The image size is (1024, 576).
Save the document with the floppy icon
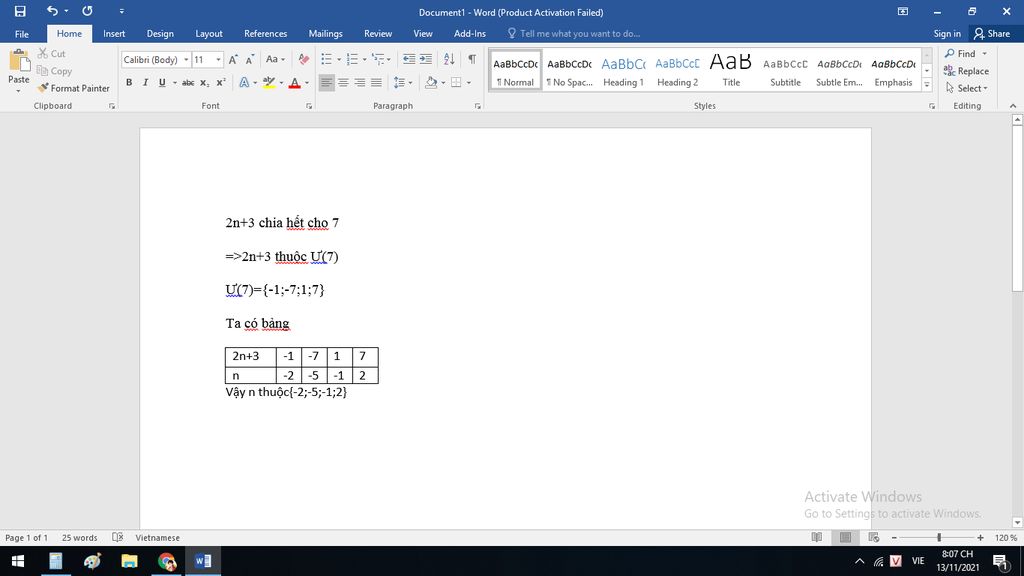click(x=20, y=11)
